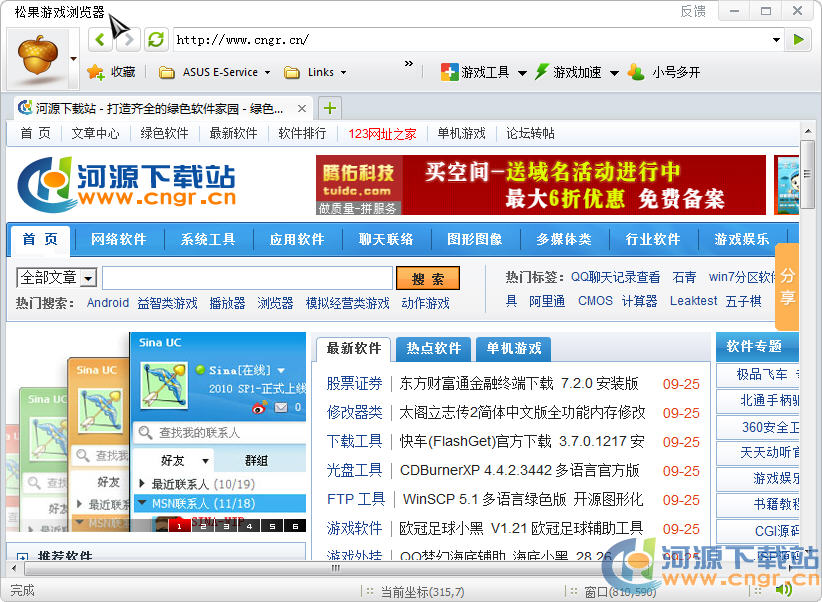
Task: Click hot tag QQ聊天记录查看
Action: pyautogui.click(x=615, y=277)
